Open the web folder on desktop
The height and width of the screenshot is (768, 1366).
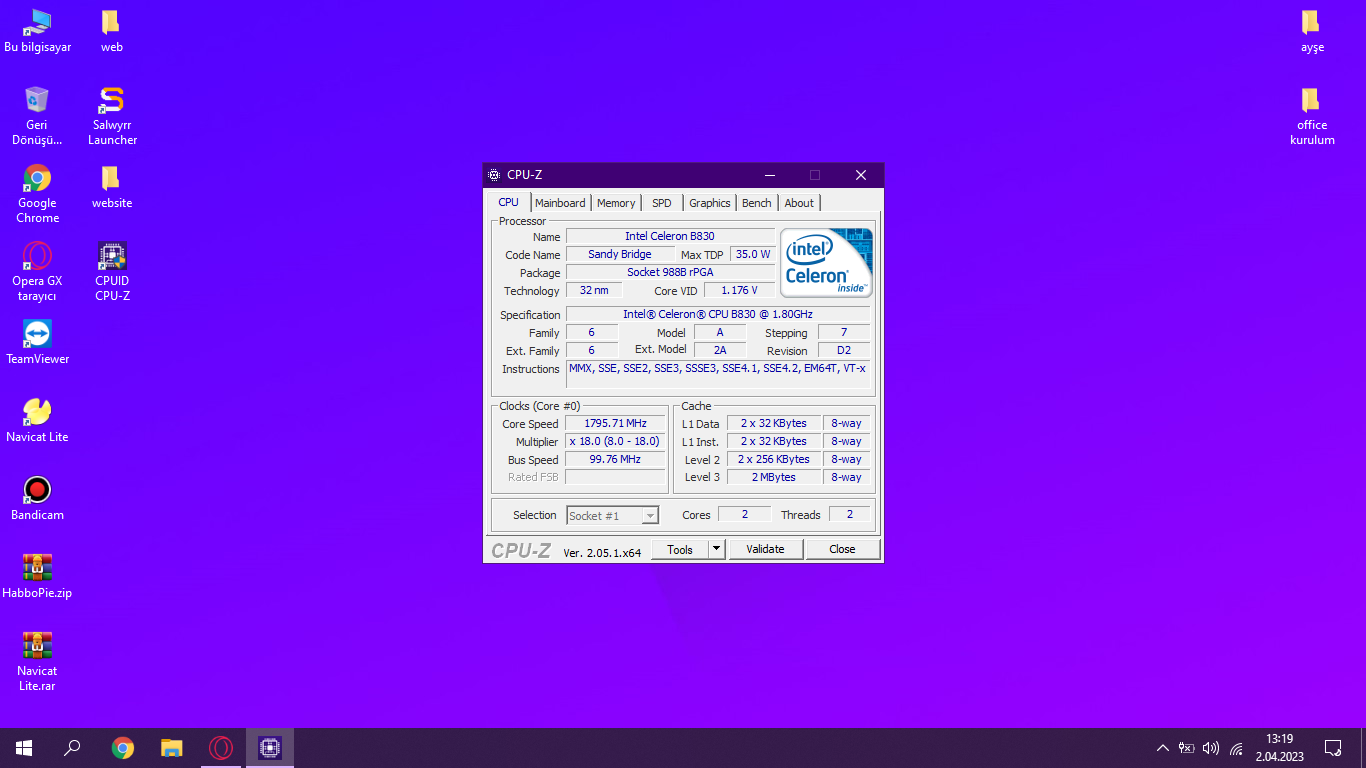pos(112,31)
